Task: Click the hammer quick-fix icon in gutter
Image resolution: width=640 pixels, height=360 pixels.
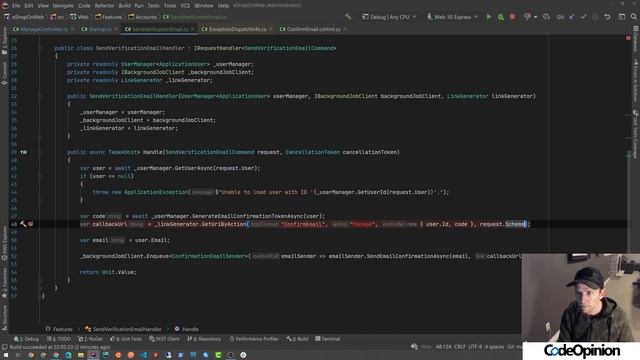Action: [23, 224]
